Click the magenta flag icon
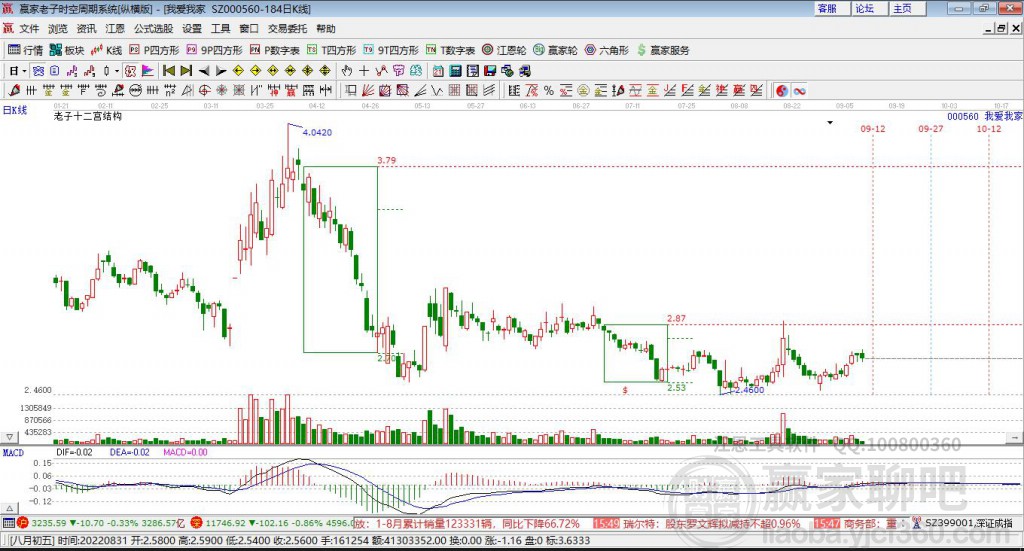 (x=148, y=71)
